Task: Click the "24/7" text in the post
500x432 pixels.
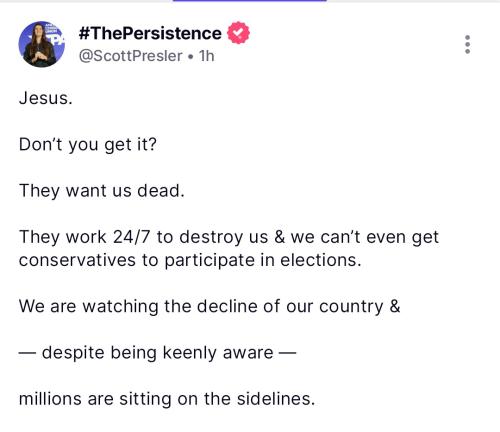Action: tap(132, 237)
